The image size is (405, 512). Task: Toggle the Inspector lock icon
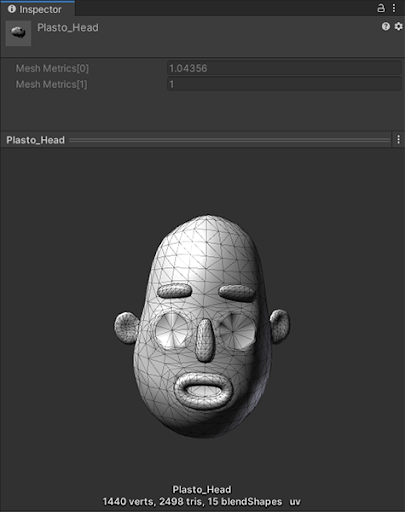(381, 8)
